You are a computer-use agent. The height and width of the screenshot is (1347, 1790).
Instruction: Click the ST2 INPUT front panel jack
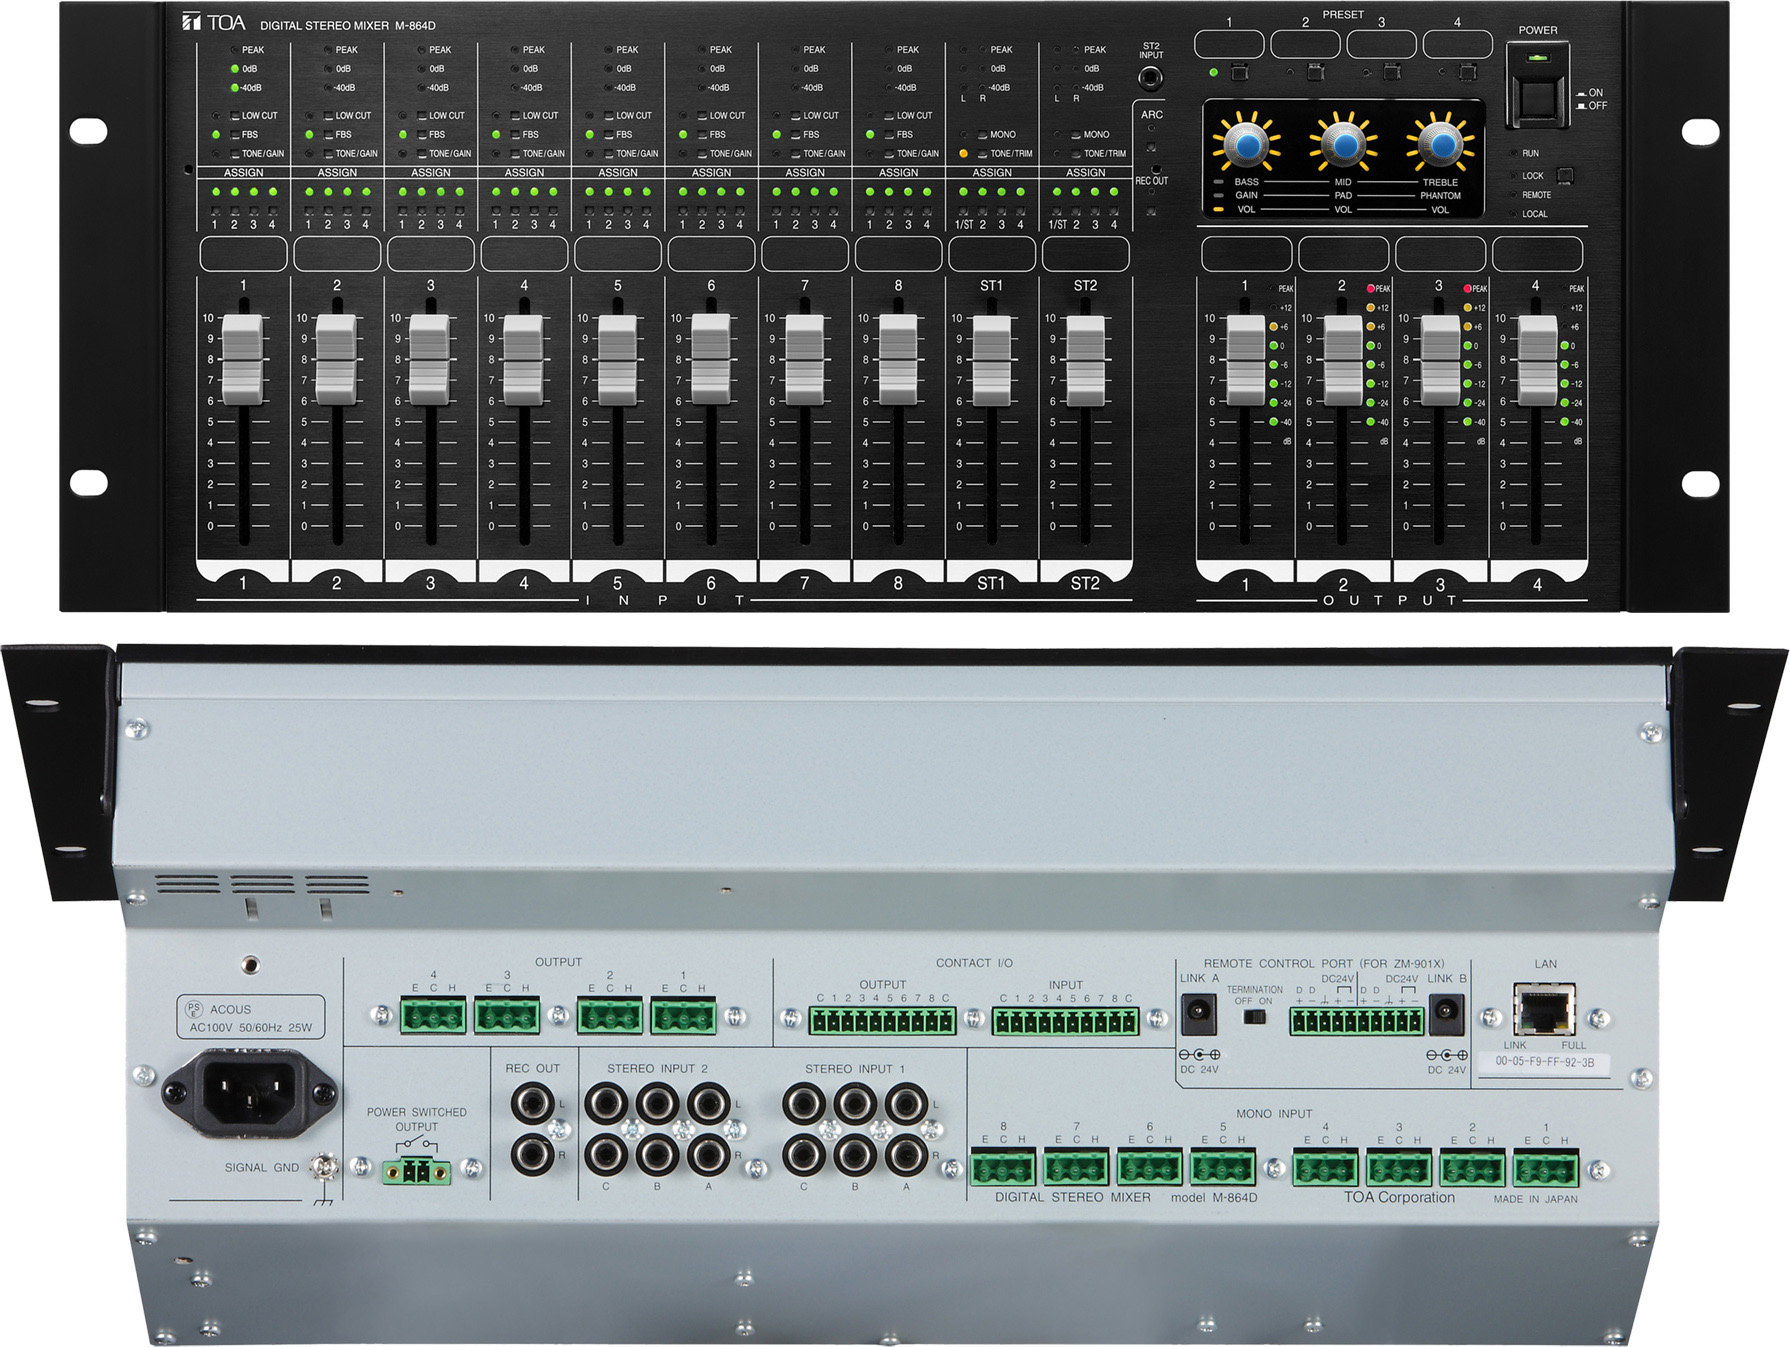1151,78
